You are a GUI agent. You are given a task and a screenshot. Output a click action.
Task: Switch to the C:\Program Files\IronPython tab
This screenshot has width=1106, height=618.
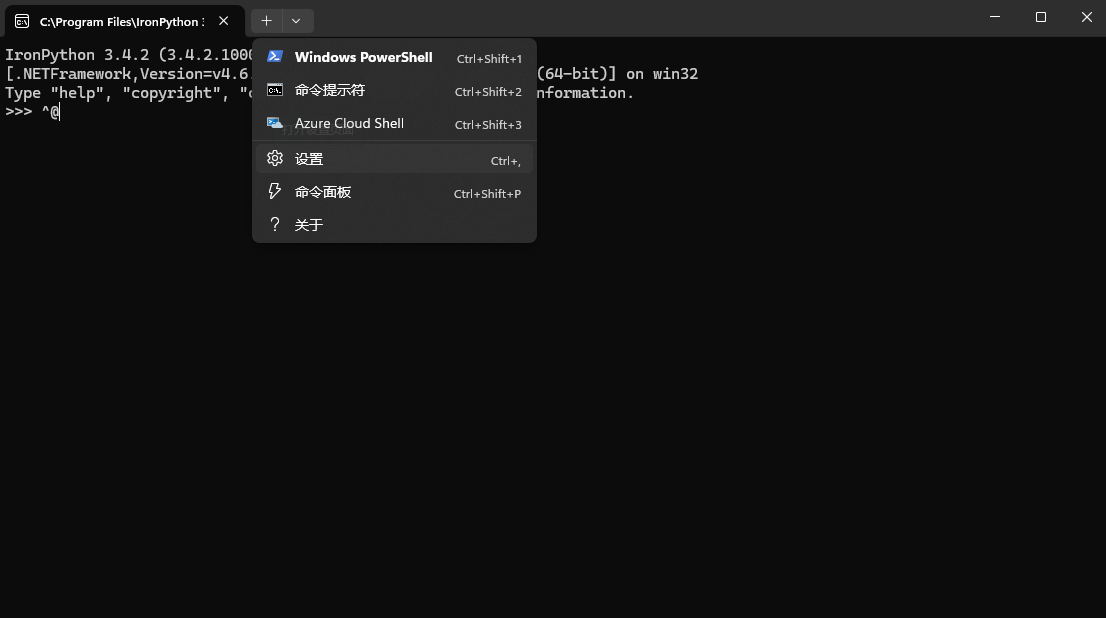(x=120, y=21)
